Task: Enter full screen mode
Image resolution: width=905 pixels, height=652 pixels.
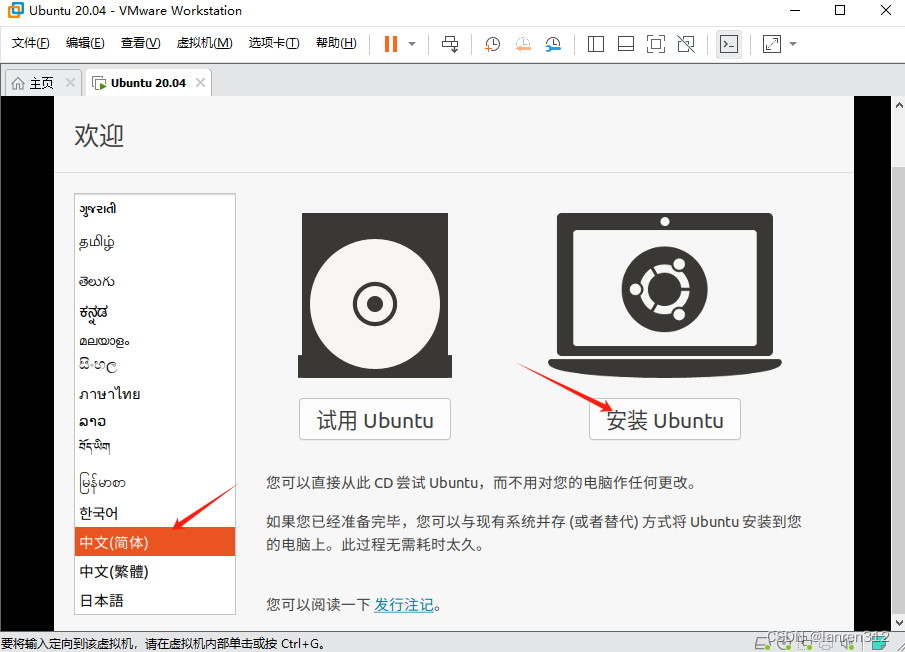Action: (656, 44)
